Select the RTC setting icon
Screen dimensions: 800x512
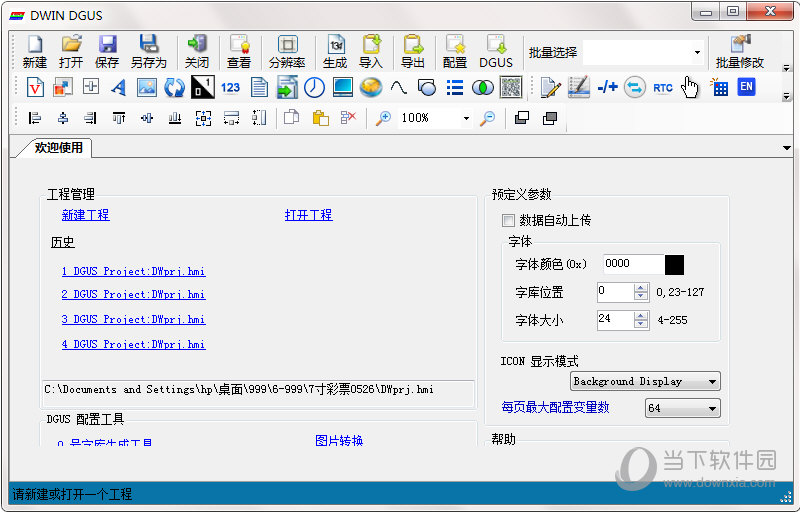(663, 88)
